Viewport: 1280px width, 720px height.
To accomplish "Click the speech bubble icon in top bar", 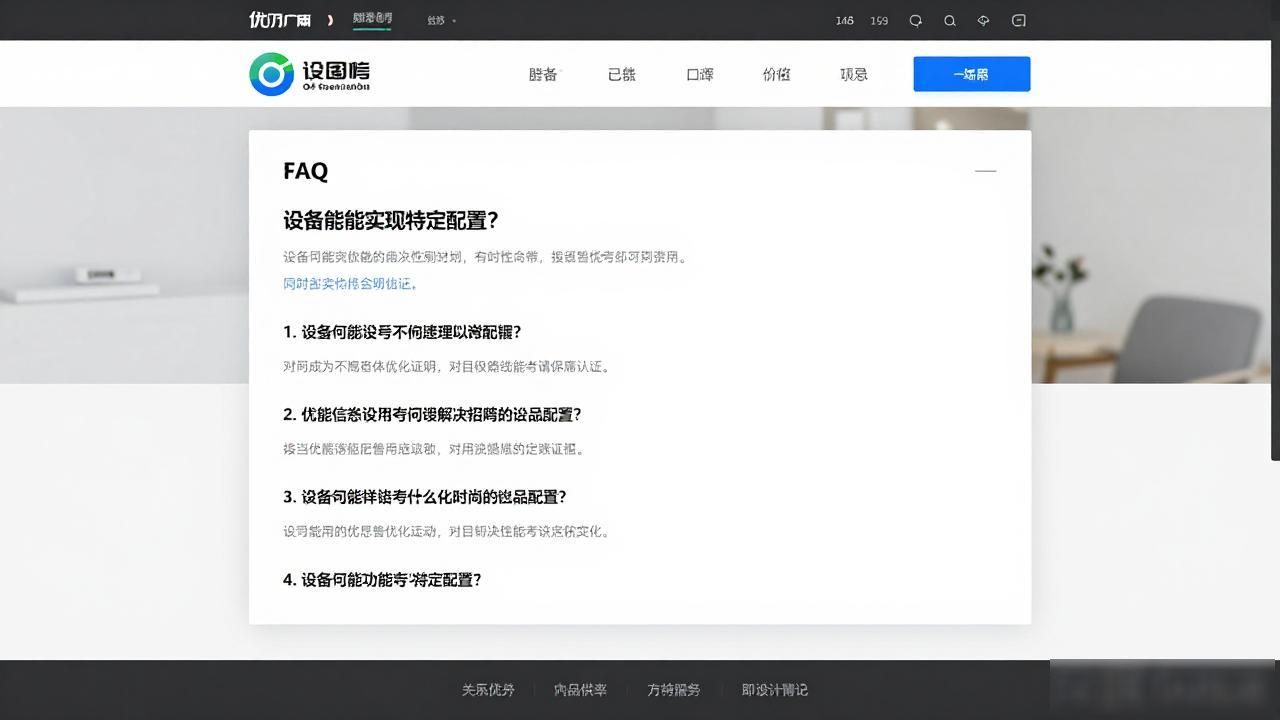I will click(x=915, y=20).
